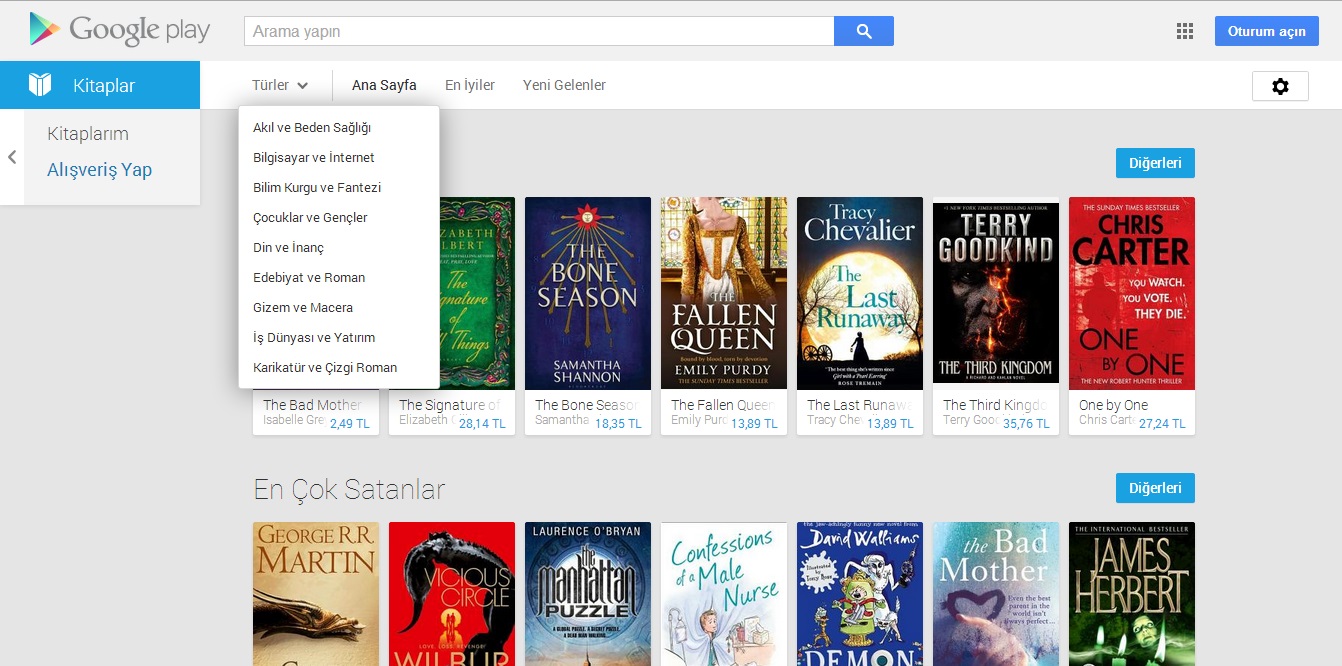
Task: Open the En İyiler tab
Action: (470, 85)
